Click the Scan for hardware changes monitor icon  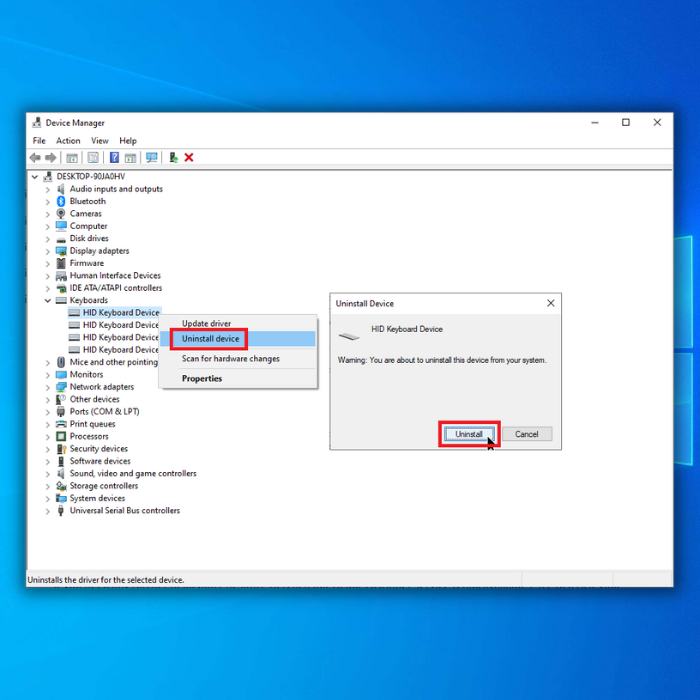tap(152, 158)
